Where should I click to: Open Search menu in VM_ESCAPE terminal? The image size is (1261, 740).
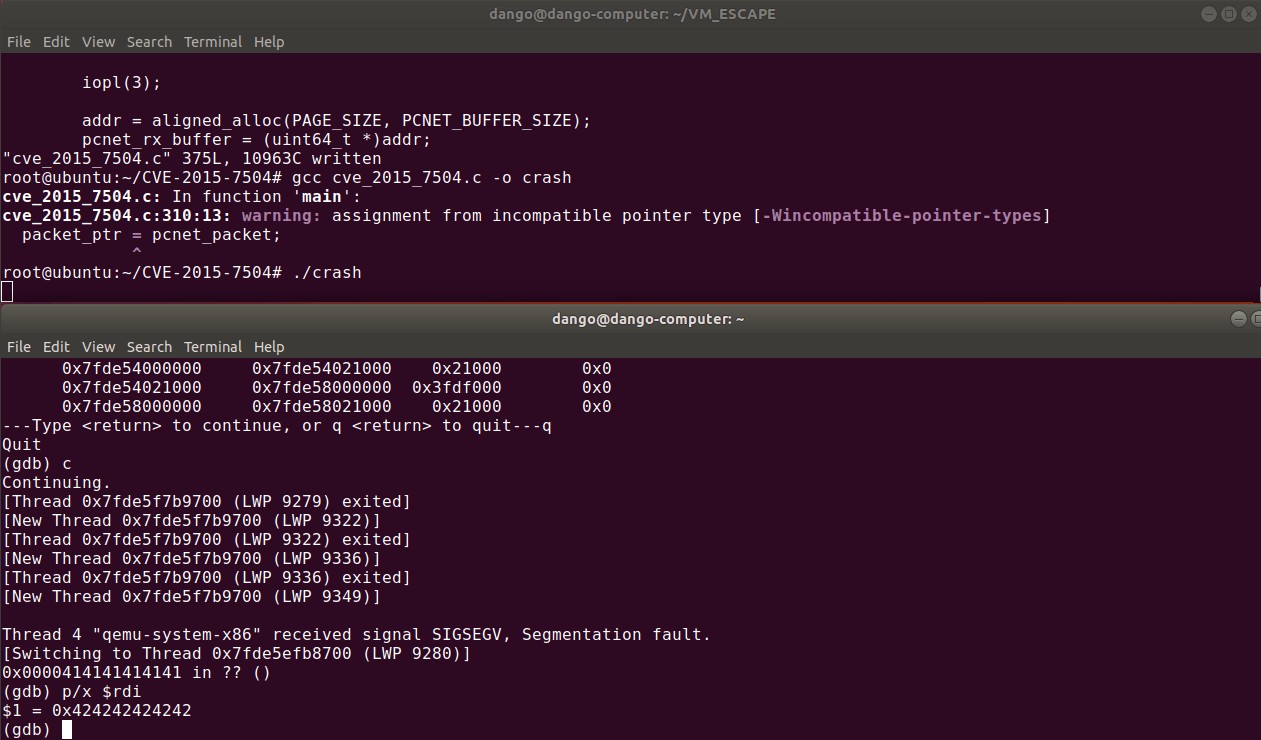(149, 42)
